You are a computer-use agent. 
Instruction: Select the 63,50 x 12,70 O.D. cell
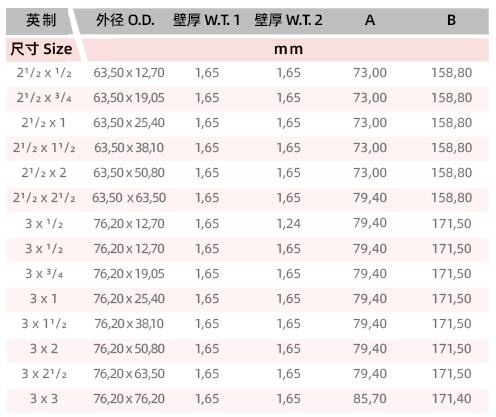pos(129,73)
